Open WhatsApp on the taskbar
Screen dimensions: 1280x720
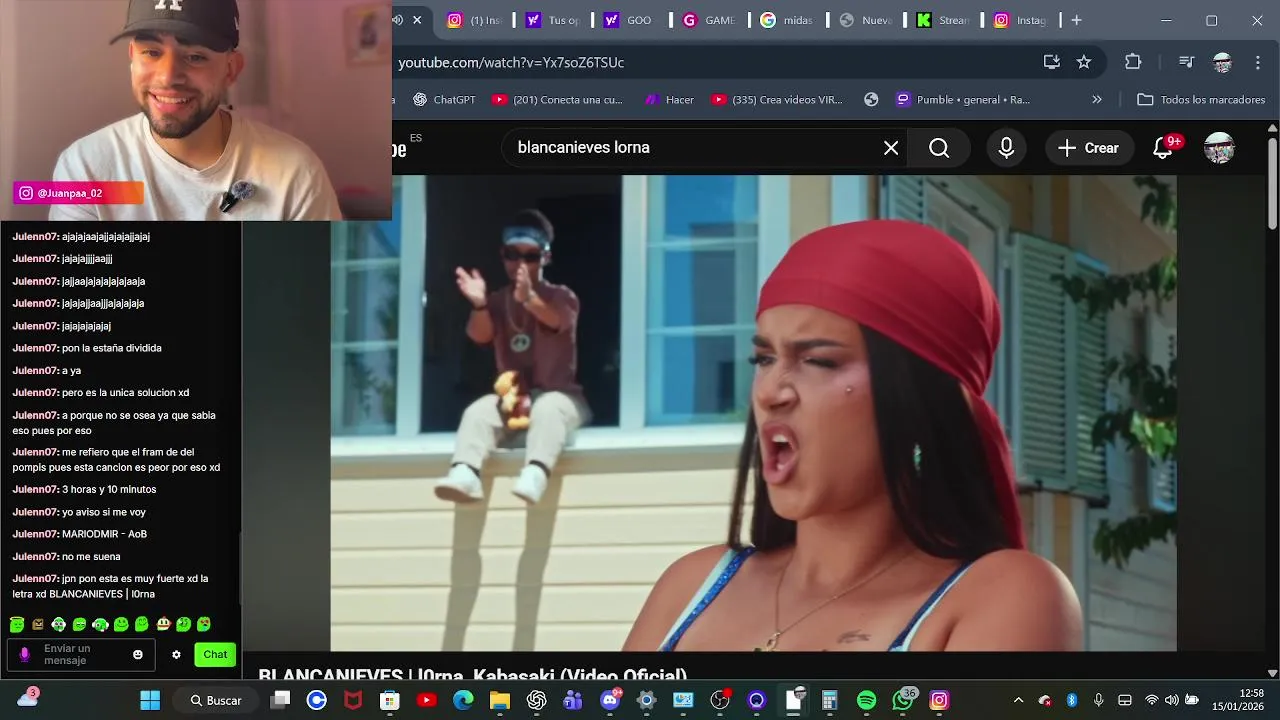[x=903, y=700]
